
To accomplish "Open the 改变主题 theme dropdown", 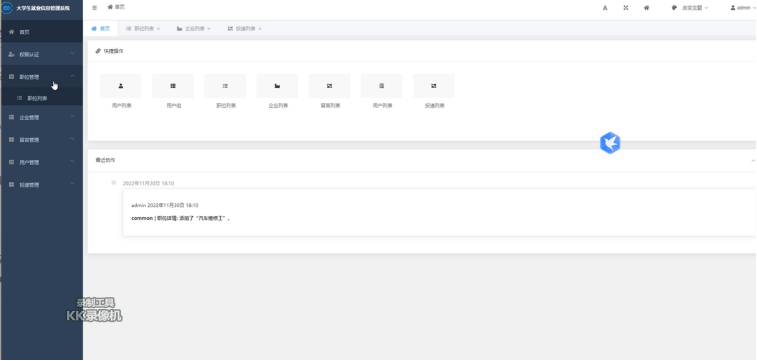I will pos(695,8).
